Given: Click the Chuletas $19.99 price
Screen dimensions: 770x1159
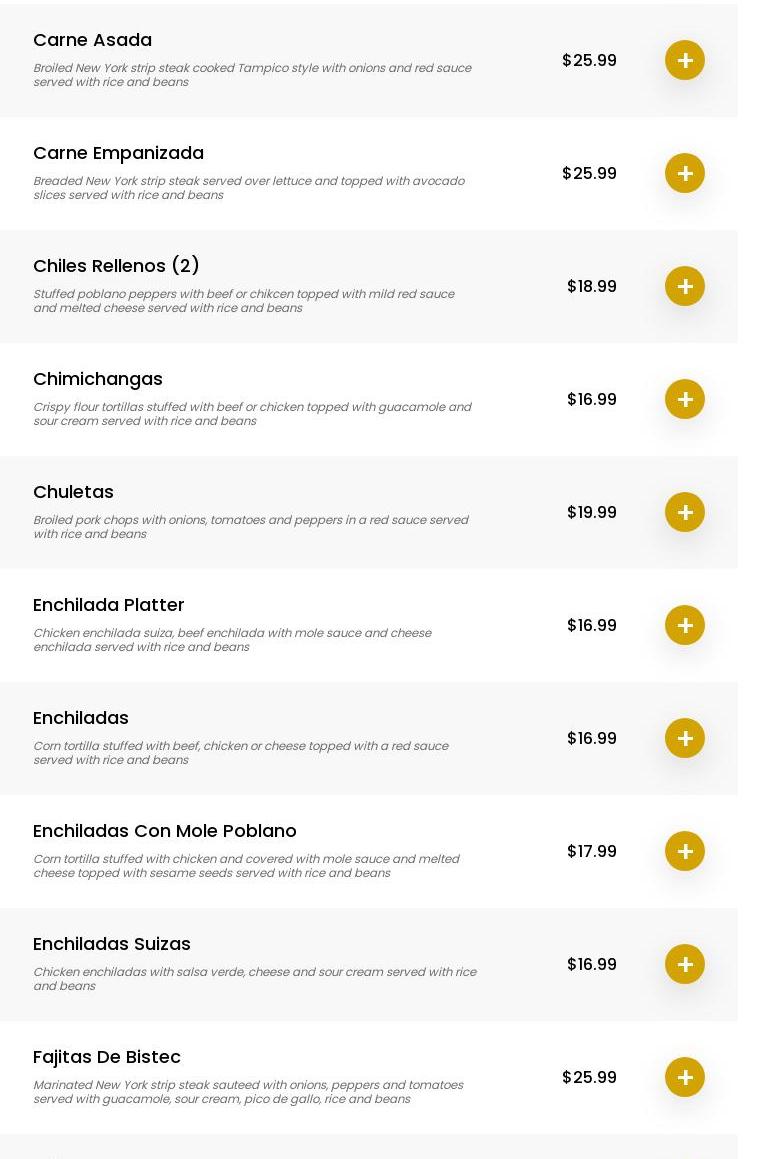Looking at the screenshot, I should tap(591, 512).
